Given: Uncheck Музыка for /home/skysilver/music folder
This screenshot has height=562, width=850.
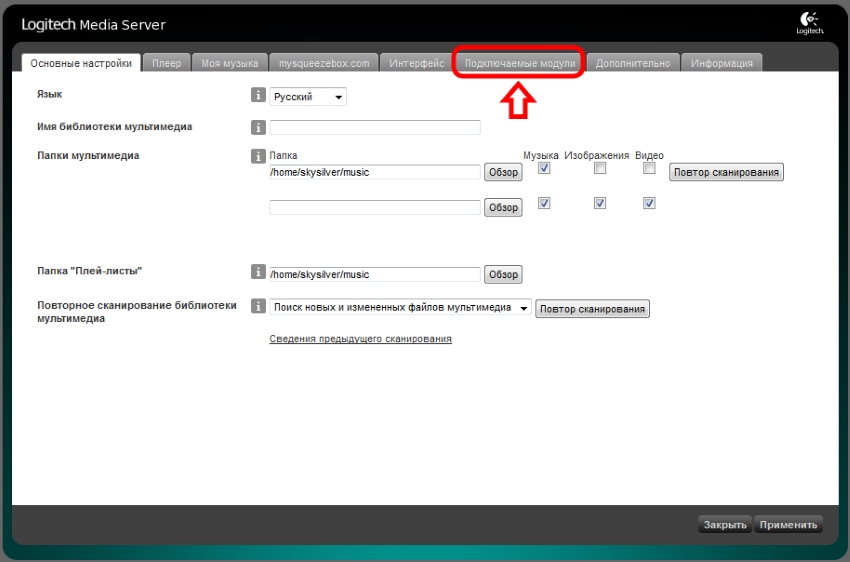Looking at the screenshot, I should point(544,168).
